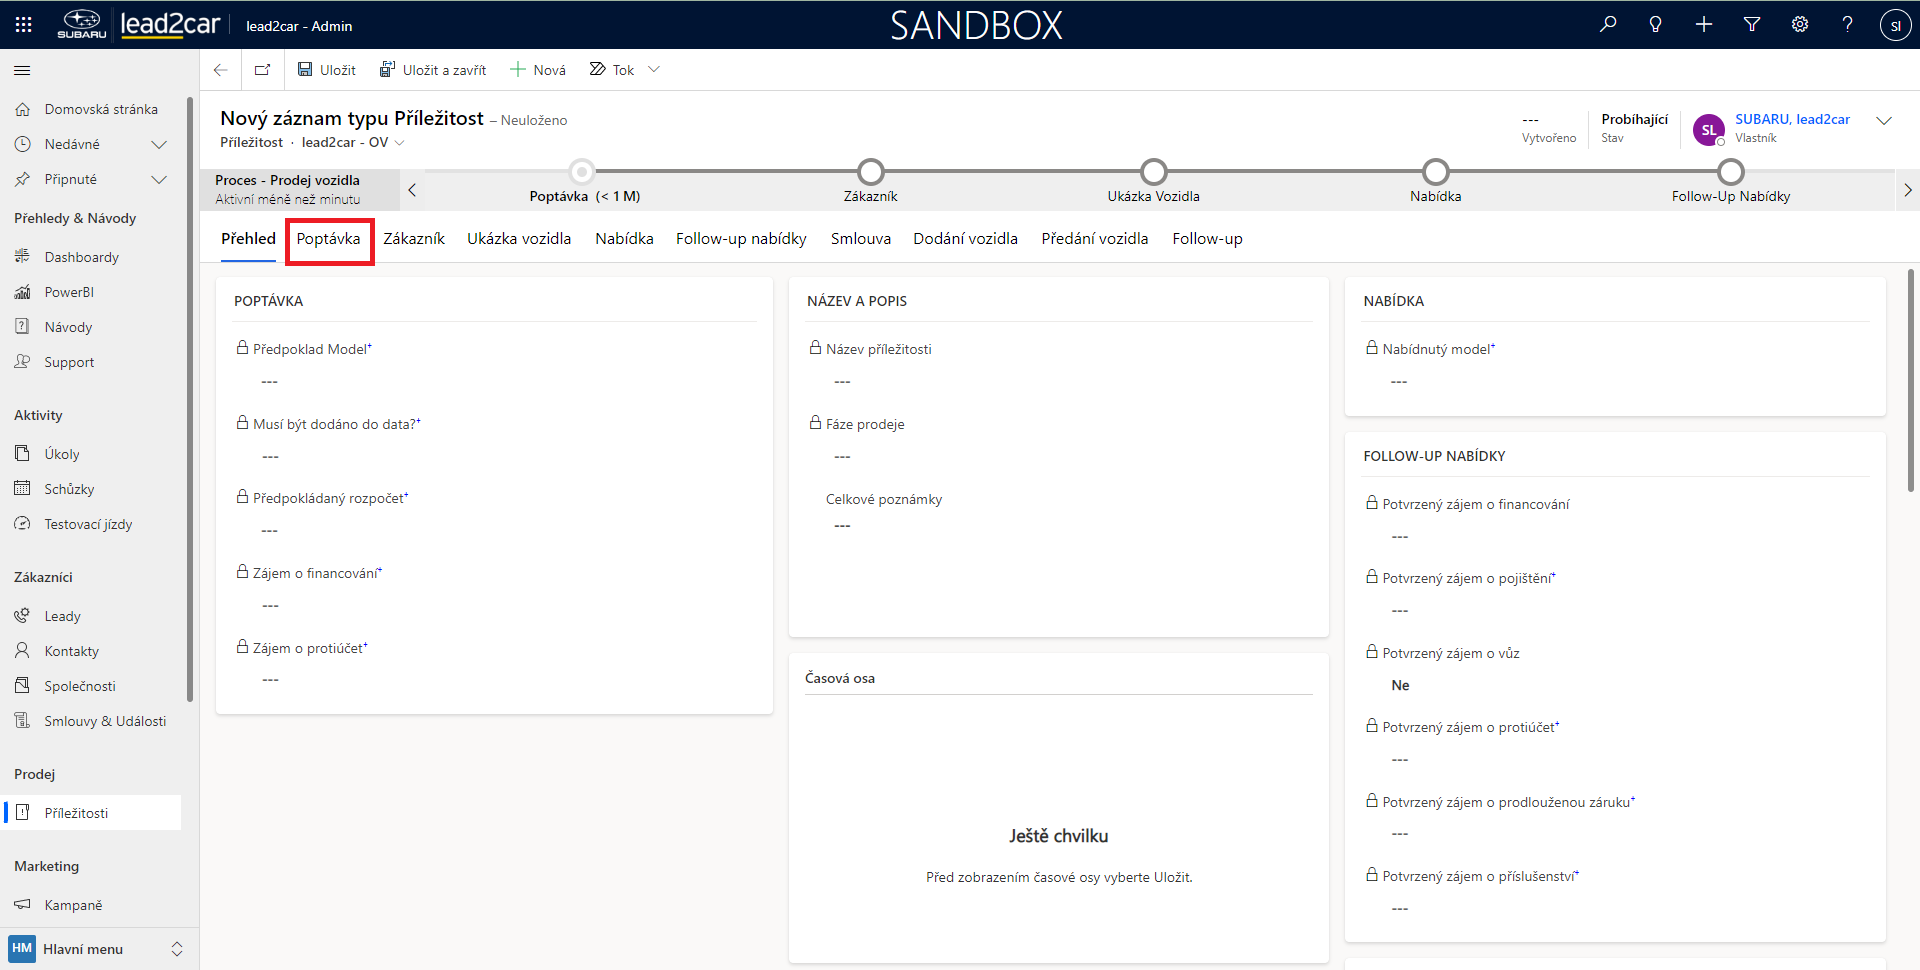Expand the Připnuté section chevron
The width and height of the screenshot is (1920, 970).
158,180
